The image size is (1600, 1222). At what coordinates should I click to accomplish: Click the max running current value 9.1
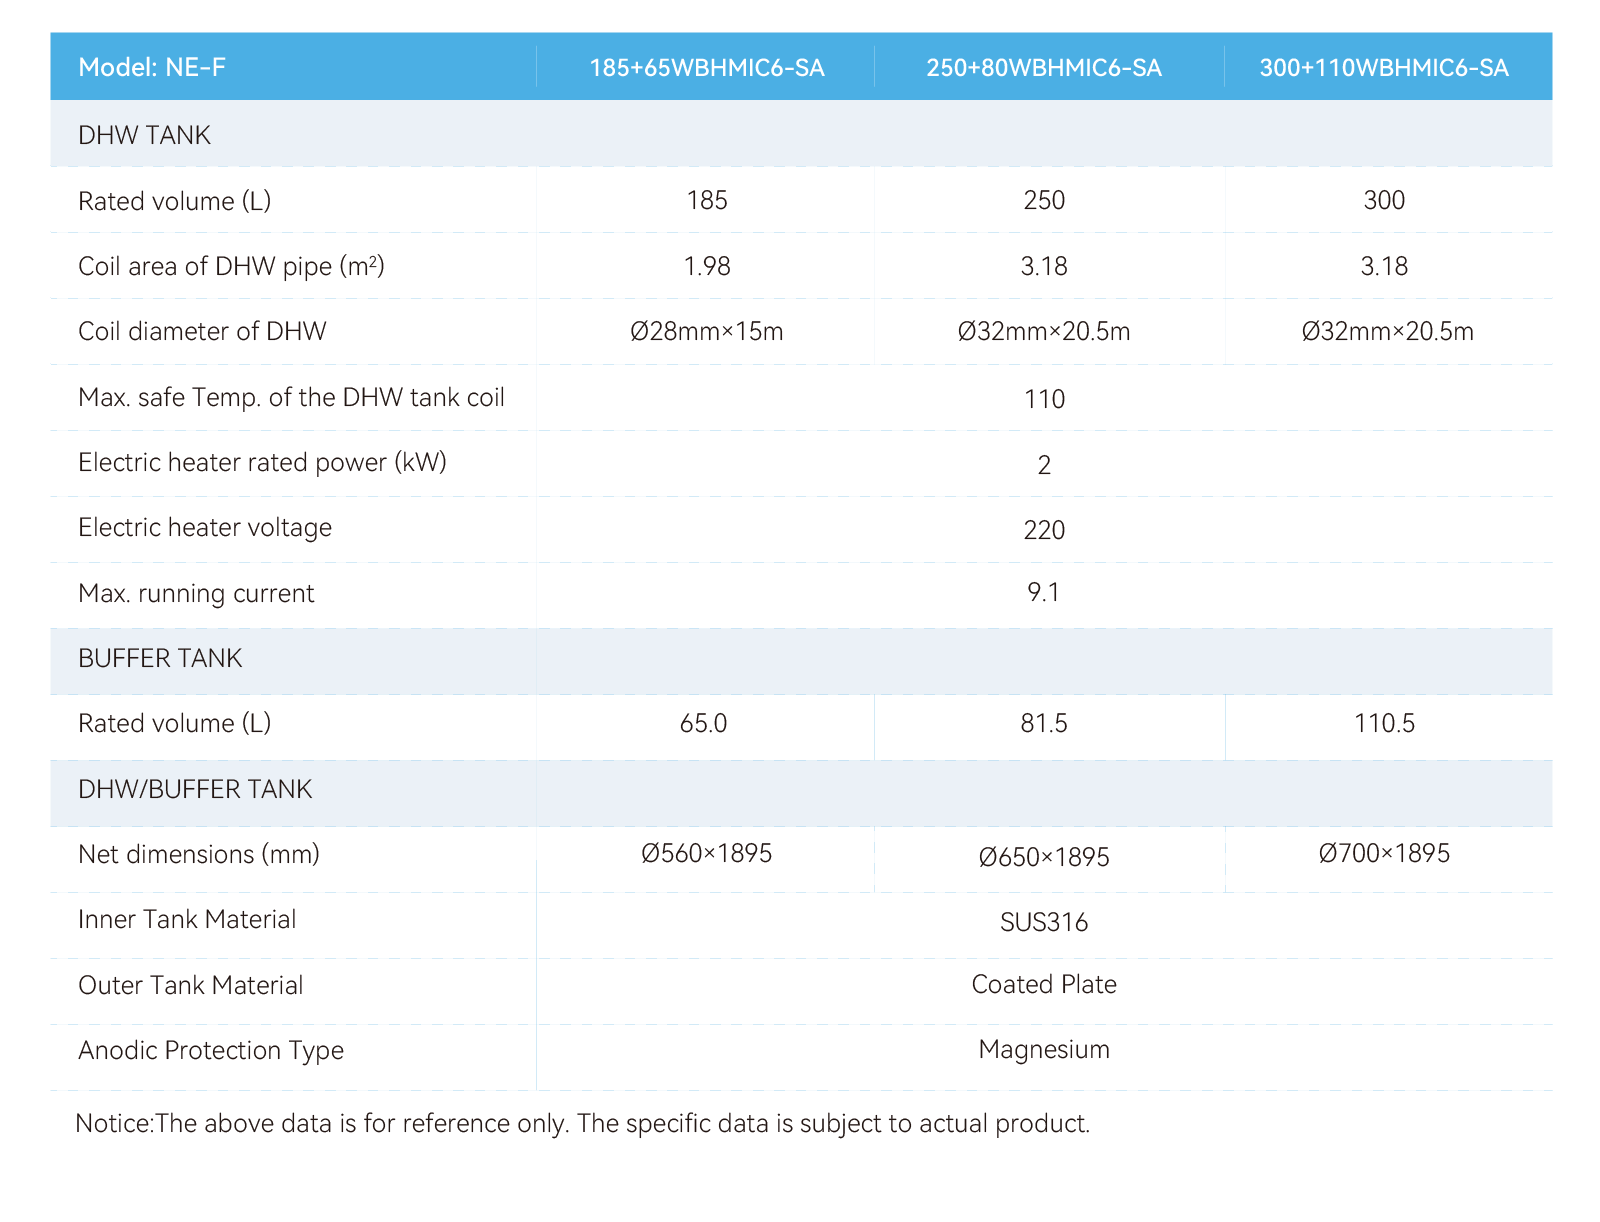(1044, 592)
